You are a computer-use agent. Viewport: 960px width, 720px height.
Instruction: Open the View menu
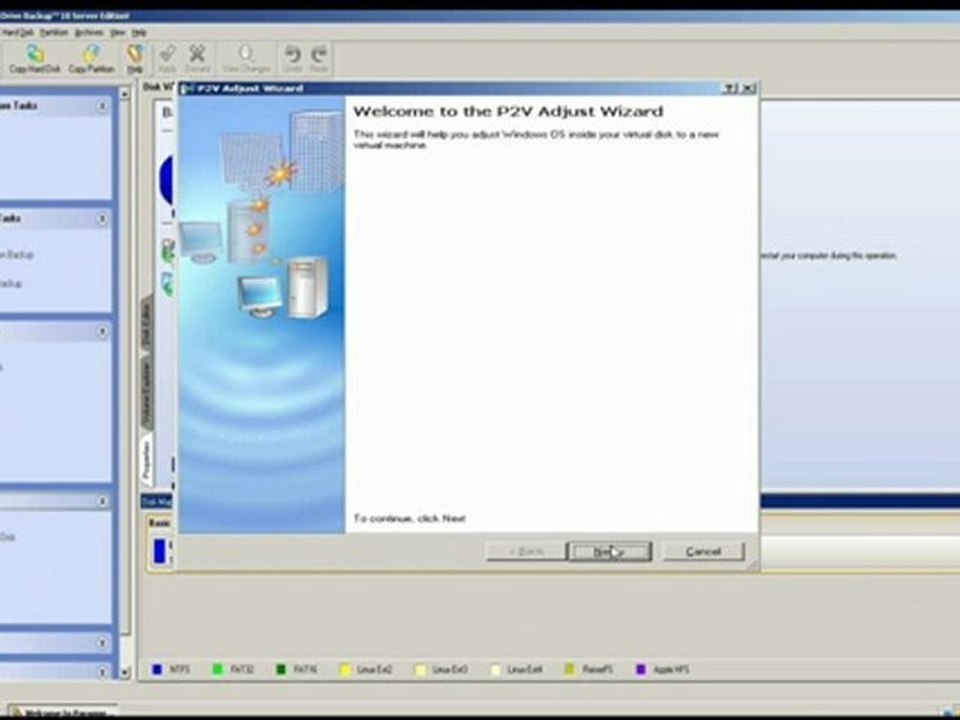pos(118,32)
